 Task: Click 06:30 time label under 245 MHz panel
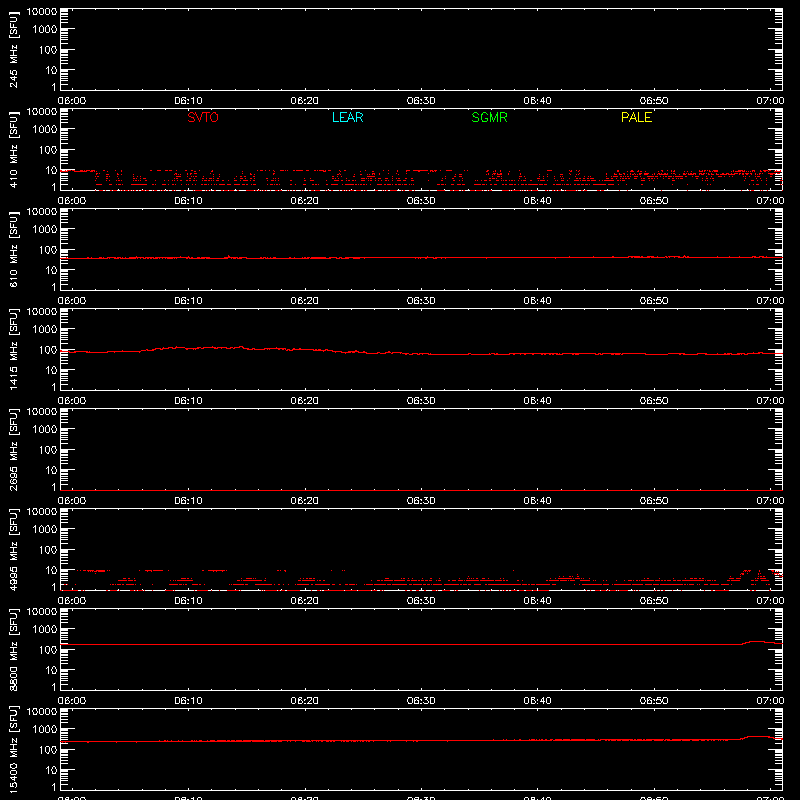pos(421,101)
